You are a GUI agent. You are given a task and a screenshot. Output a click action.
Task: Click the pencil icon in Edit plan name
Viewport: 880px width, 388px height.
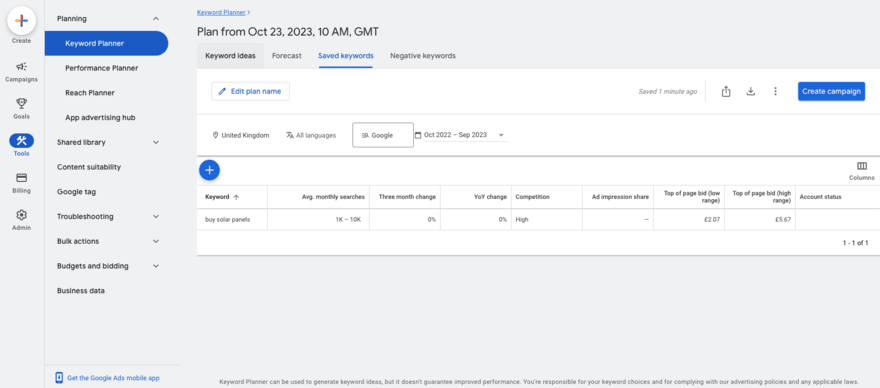tap(222, 92)
